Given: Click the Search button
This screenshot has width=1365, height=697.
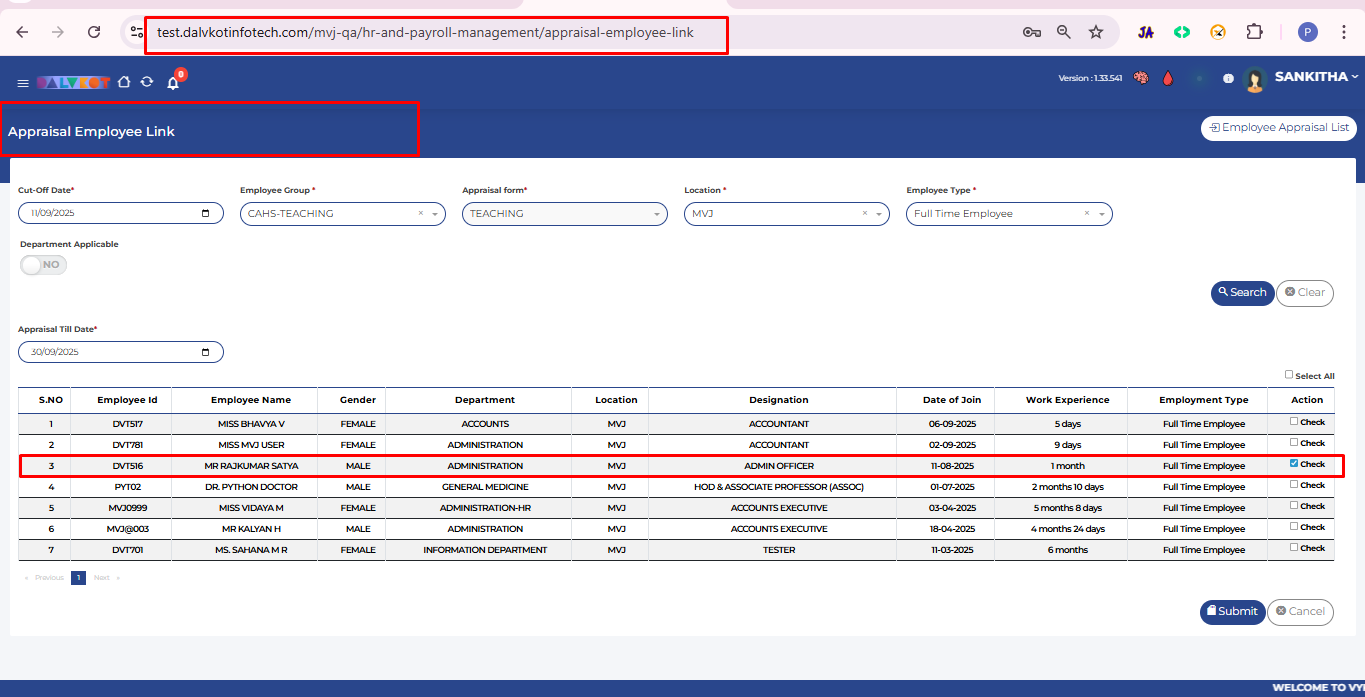Looking at the screenshot, I should point(1242,293).
